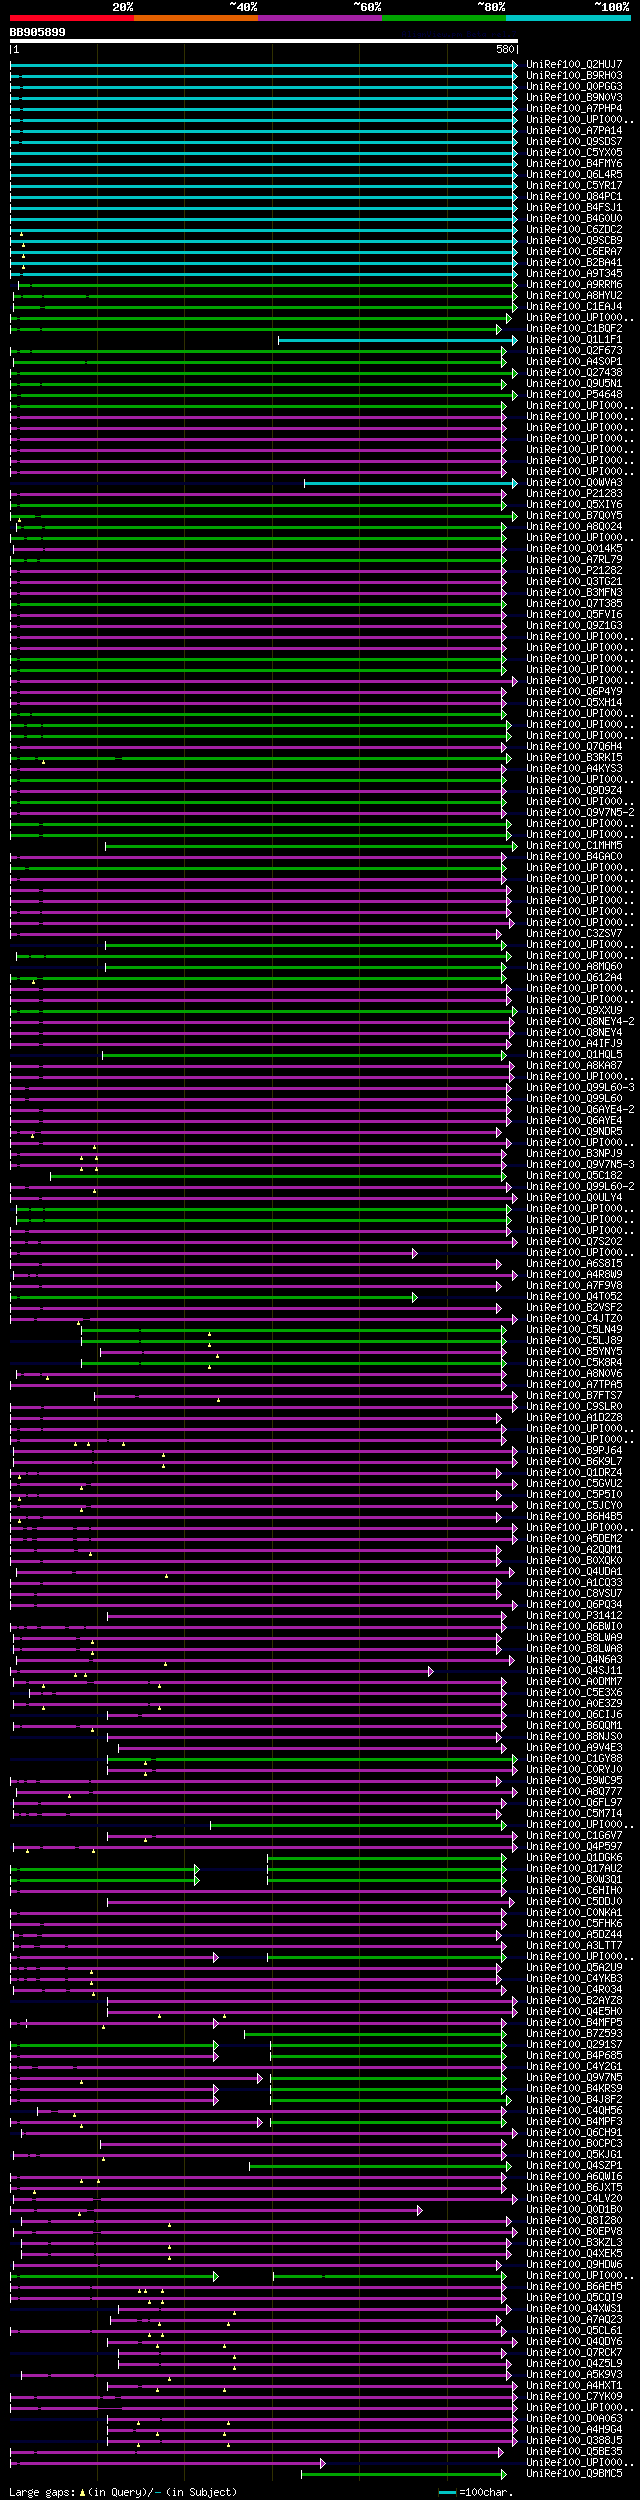The width and height of the screenshot is (640, 2500).
Task: Open hit UniRef100_Q4SJ11
Action: click(x=574, y=1671)
